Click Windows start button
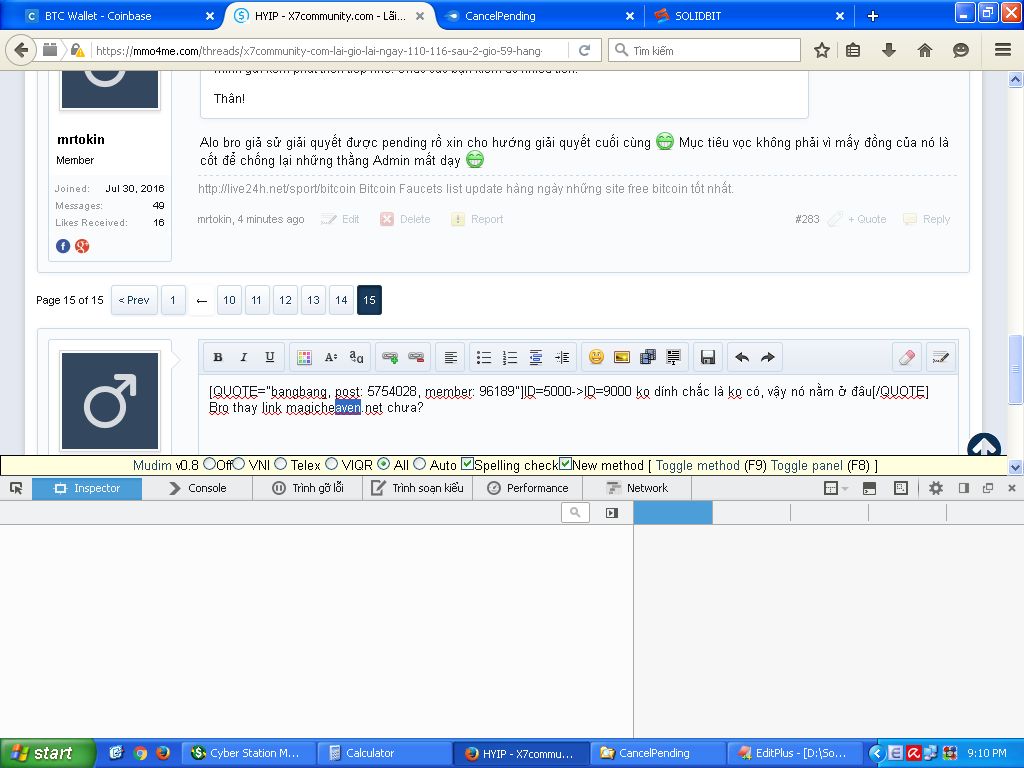The height and width of the screenshot is (768, 1024). [48, 753]
